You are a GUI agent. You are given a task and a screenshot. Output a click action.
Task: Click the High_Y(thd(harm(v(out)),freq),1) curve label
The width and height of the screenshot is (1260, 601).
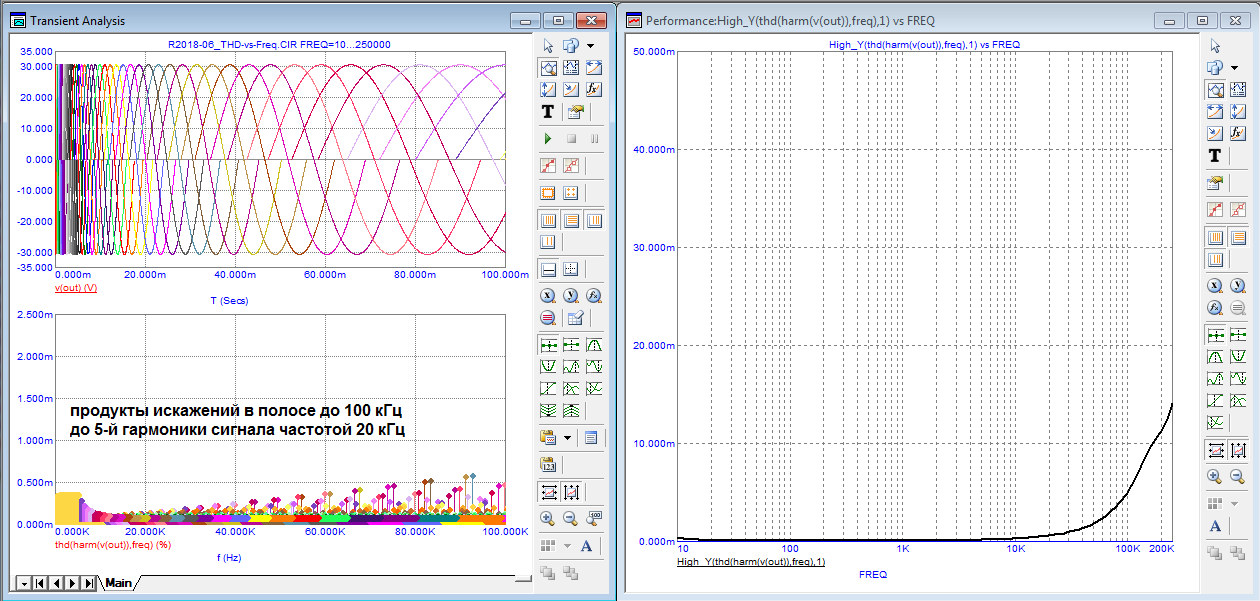751,562
